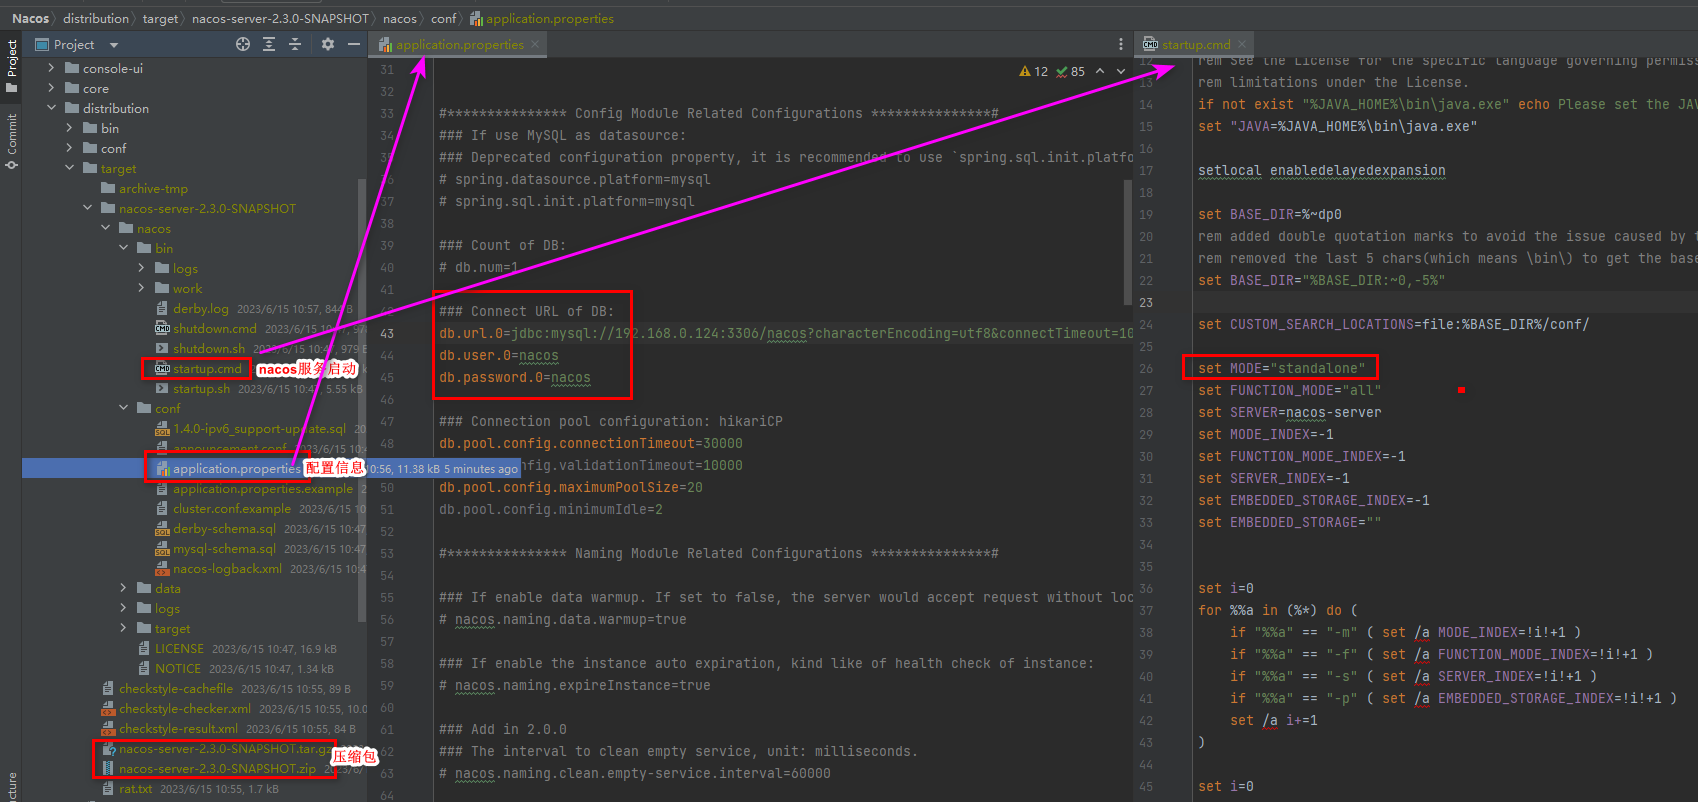Jump to next highlighted problem

coord(1121,71)
